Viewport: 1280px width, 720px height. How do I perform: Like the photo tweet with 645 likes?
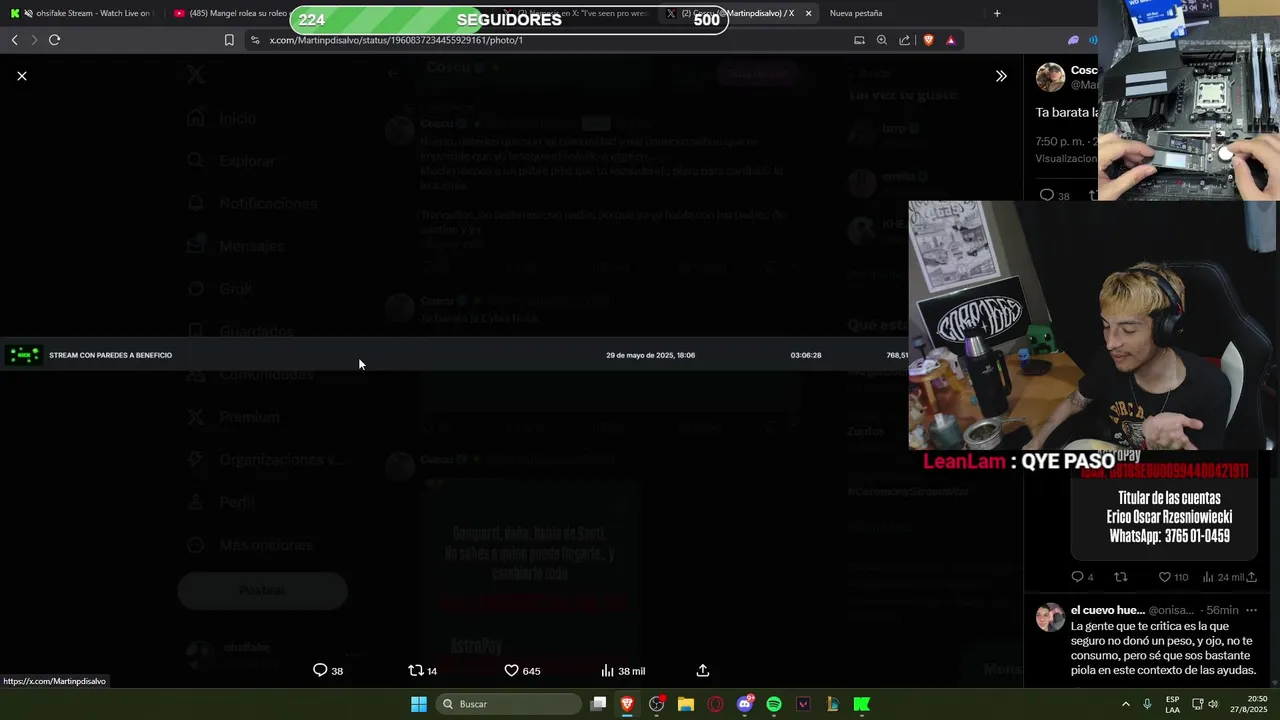[522, 671]
